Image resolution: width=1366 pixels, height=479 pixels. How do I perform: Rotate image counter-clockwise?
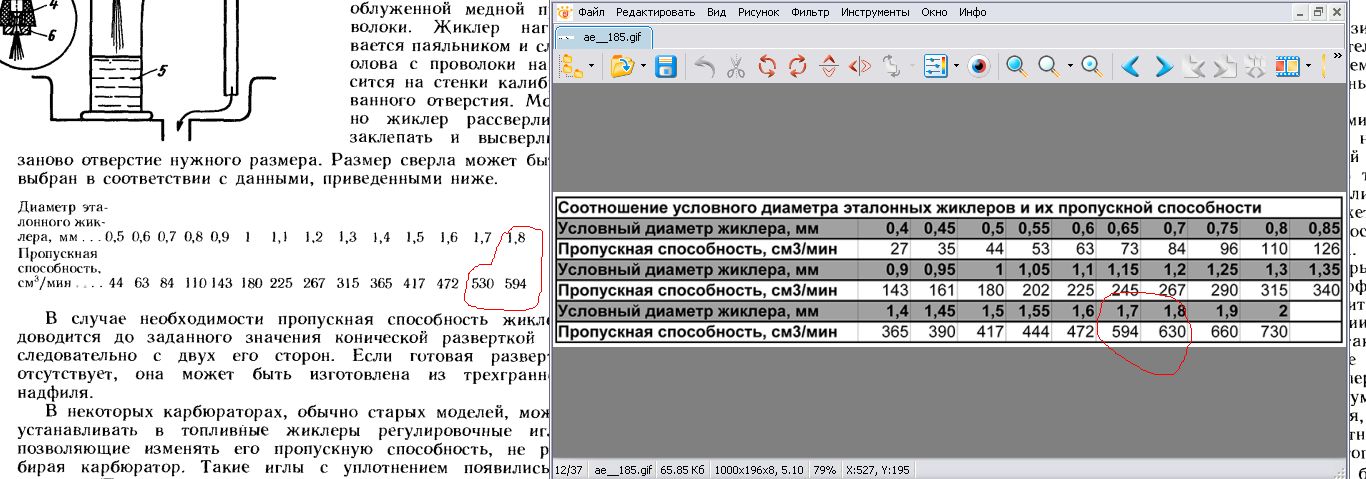pos(767,67)
